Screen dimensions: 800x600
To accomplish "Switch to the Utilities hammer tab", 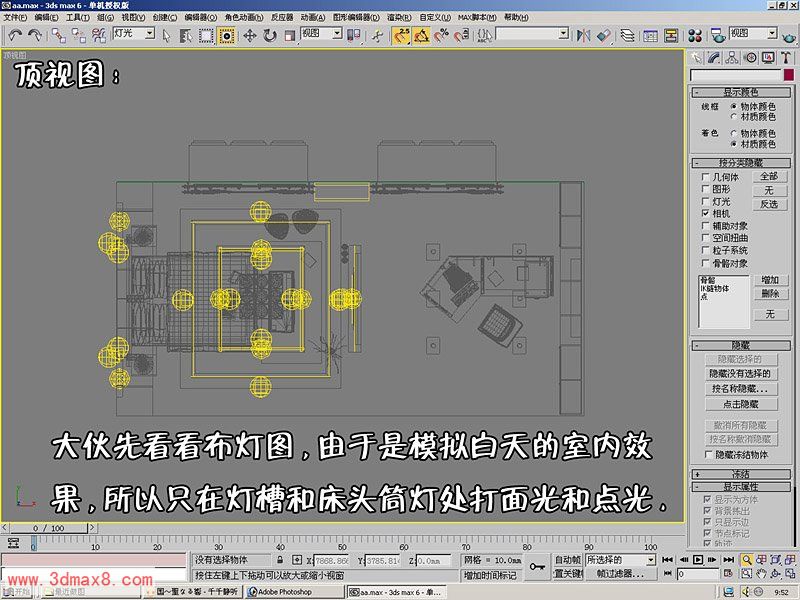I will click(x=786, y=58).
